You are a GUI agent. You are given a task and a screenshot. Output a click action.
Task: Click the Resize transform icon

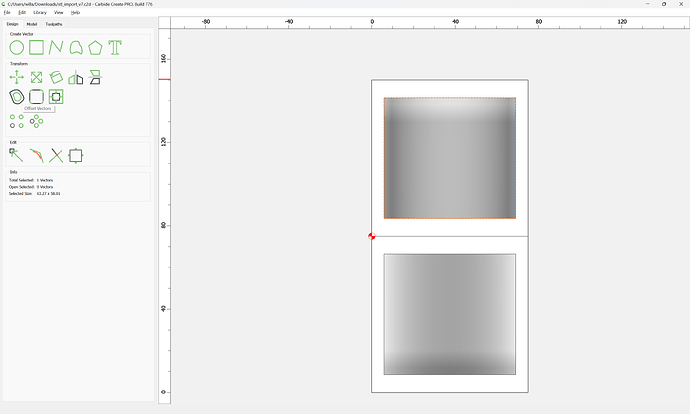(36, 77)
